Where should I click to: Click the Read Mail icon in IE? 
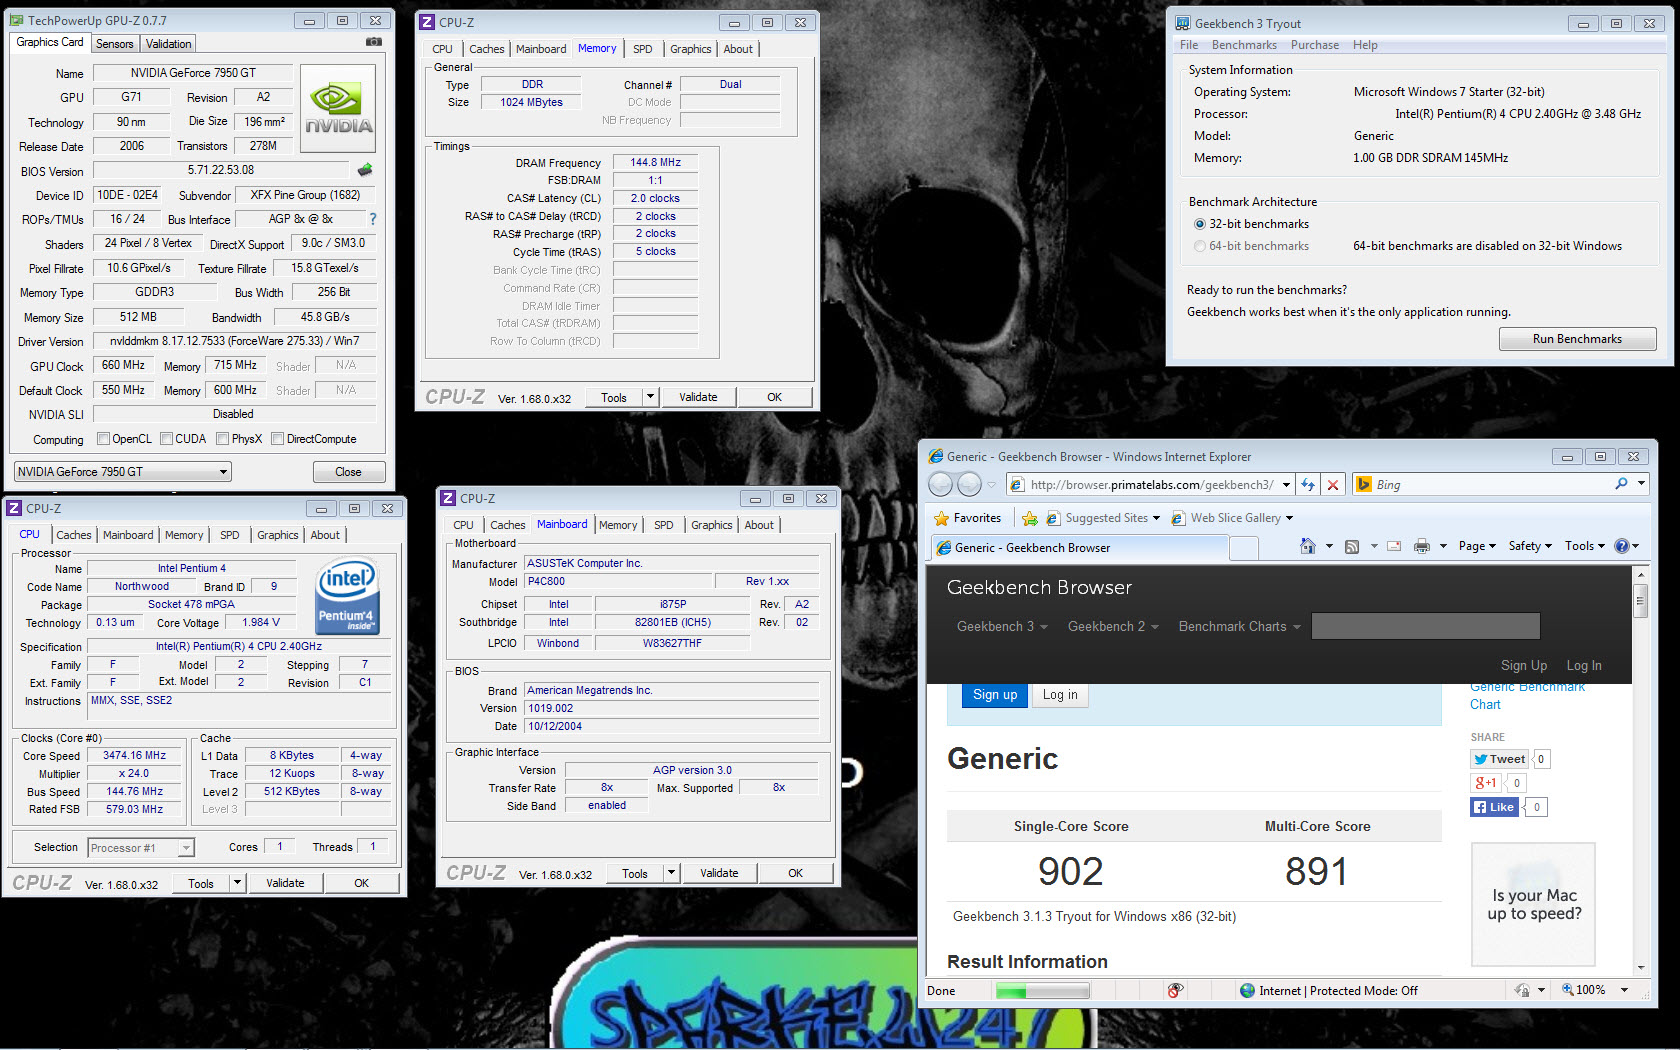click(1394, 546)
